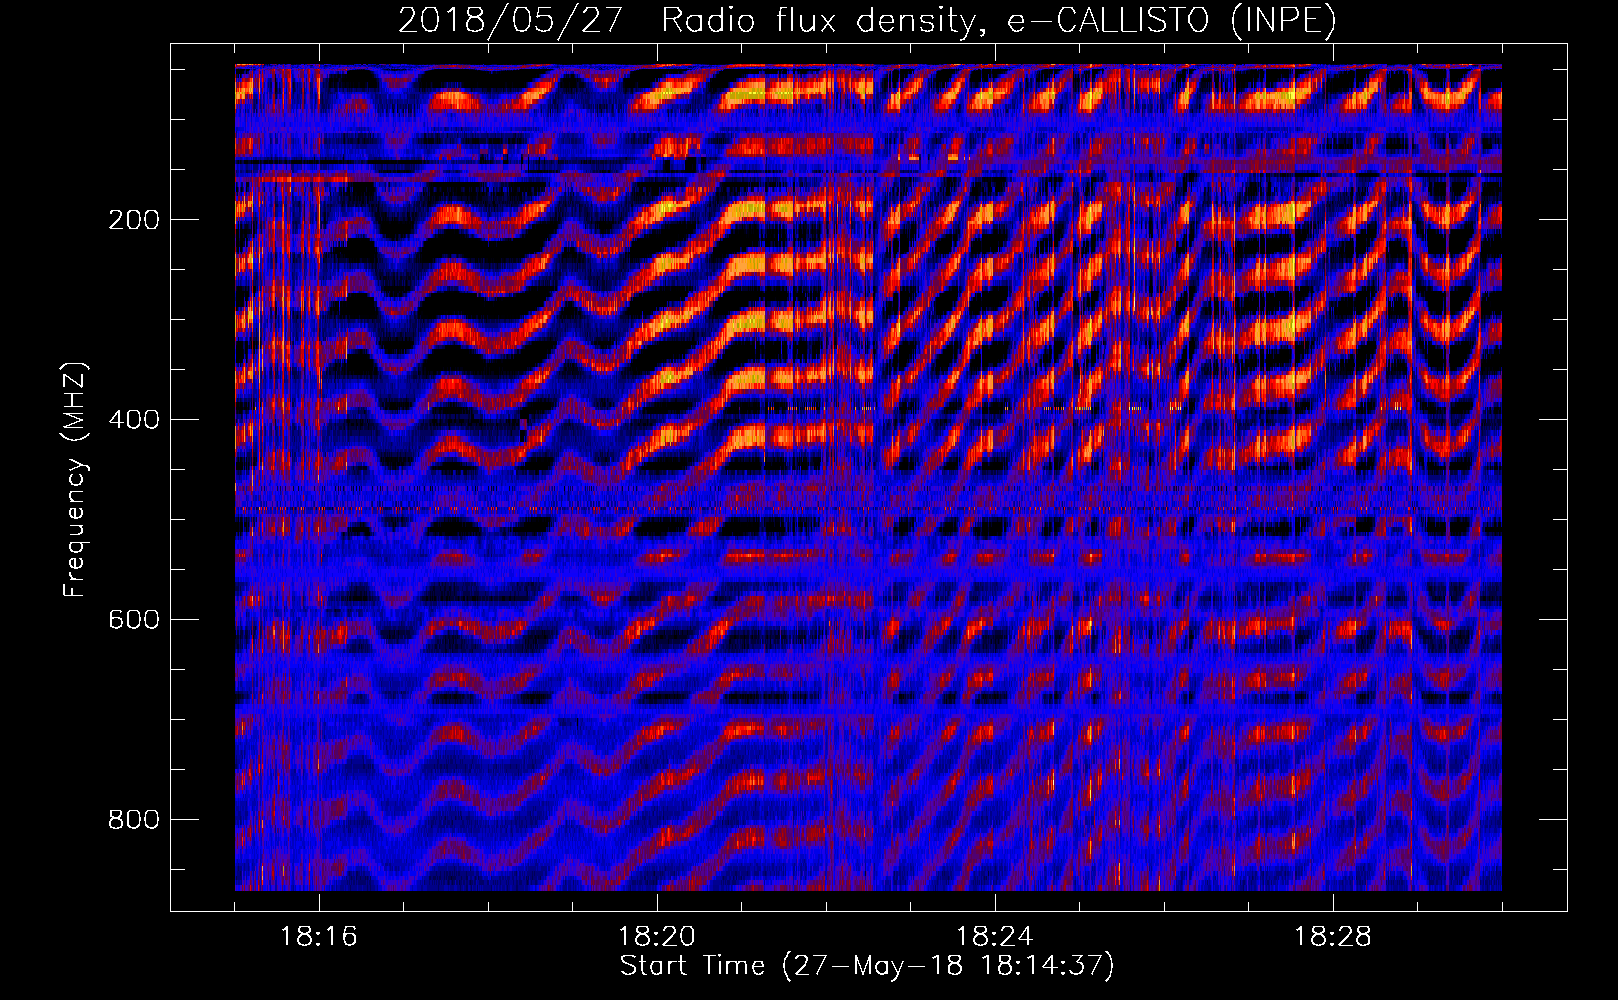Click the 18:28 time tick label
This screenshot has height=1000, width=1618.
point(1333,937)
